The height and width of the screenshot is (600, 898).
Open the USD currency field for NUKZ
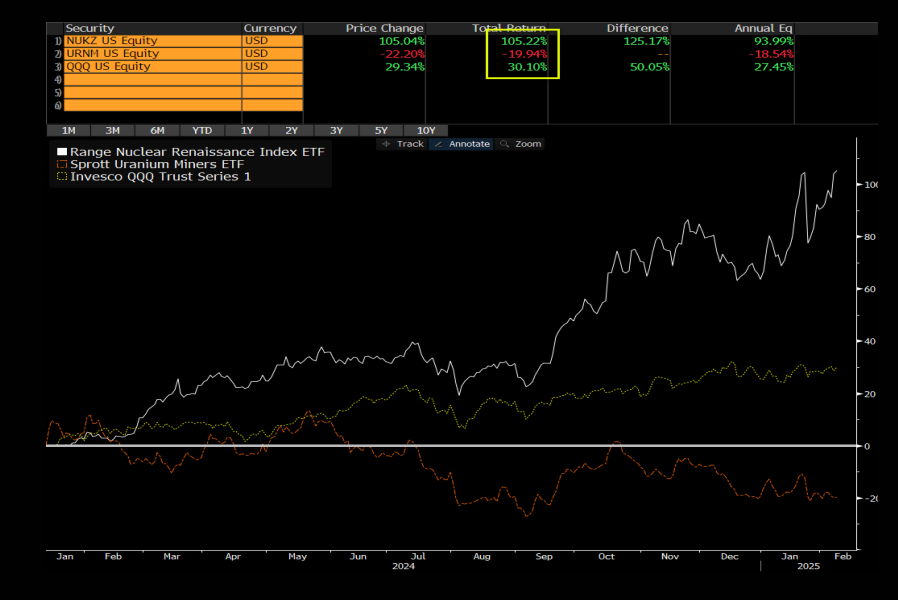tap(271, 41)
